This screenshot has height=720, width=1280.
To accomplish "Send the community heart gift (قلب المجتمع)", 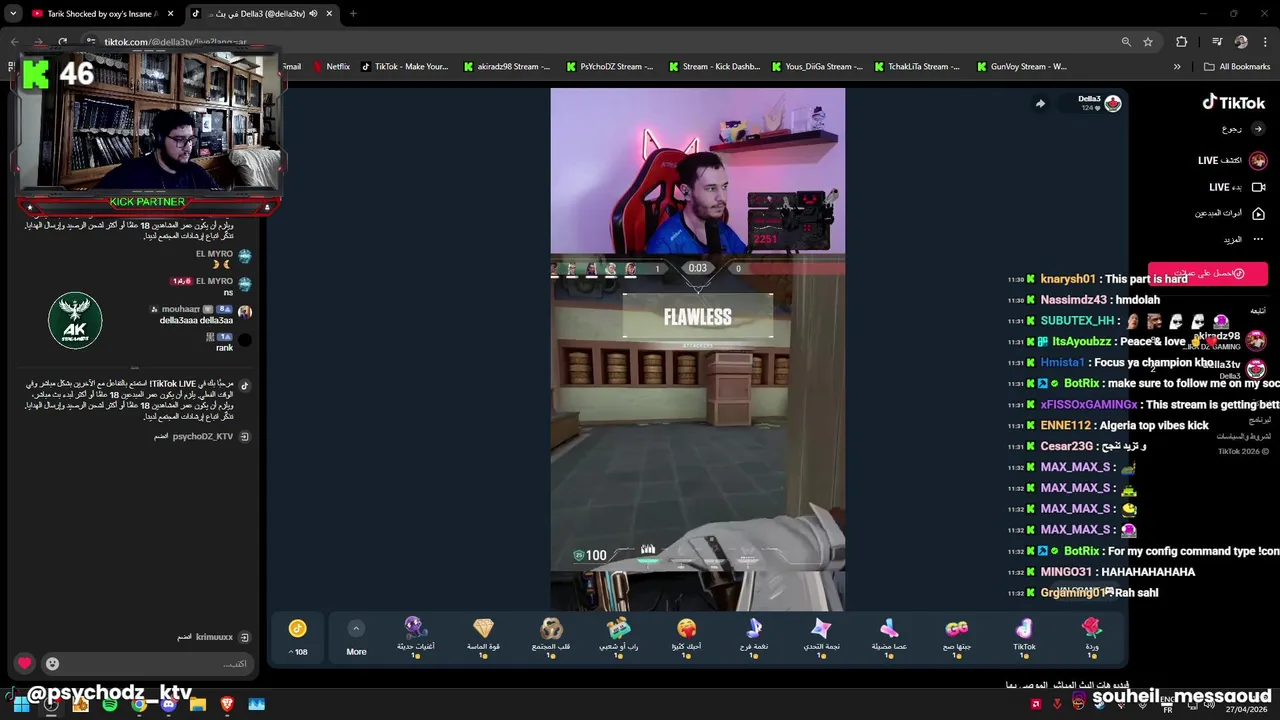I will [551, 636].
